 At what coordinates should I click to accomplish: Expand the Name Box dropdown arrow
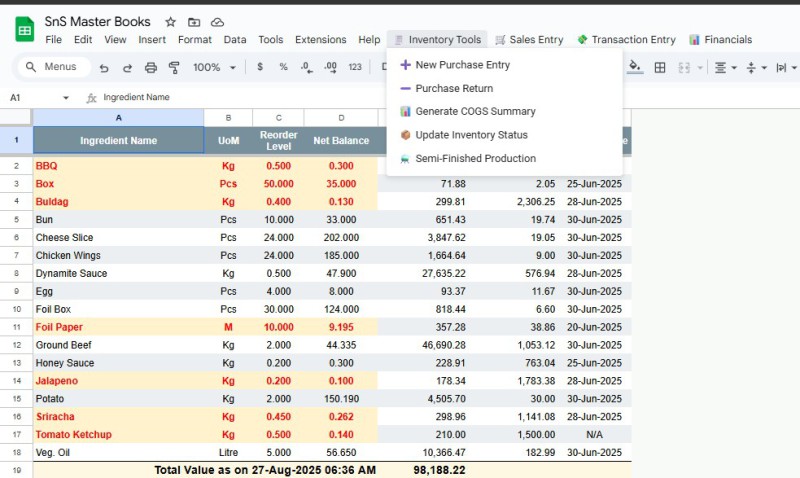pos(66,98)
